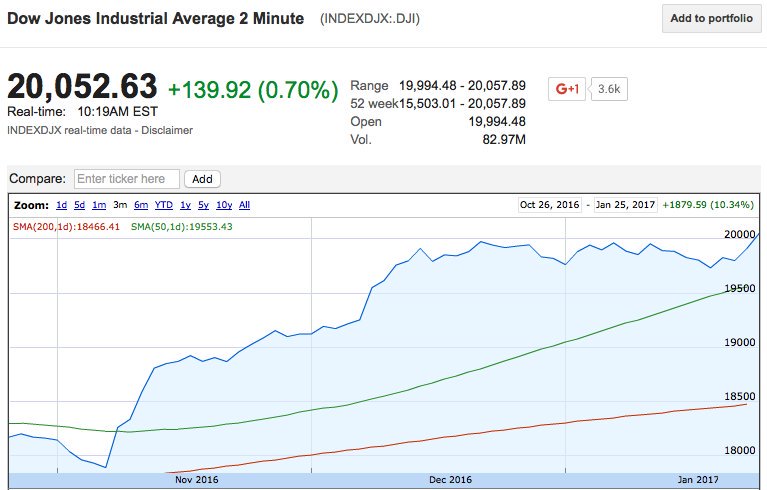The width and height of the screenshot is (767, 490).
Task: Click the 18500 y-axis label
Action: click(x=740, y=397)
